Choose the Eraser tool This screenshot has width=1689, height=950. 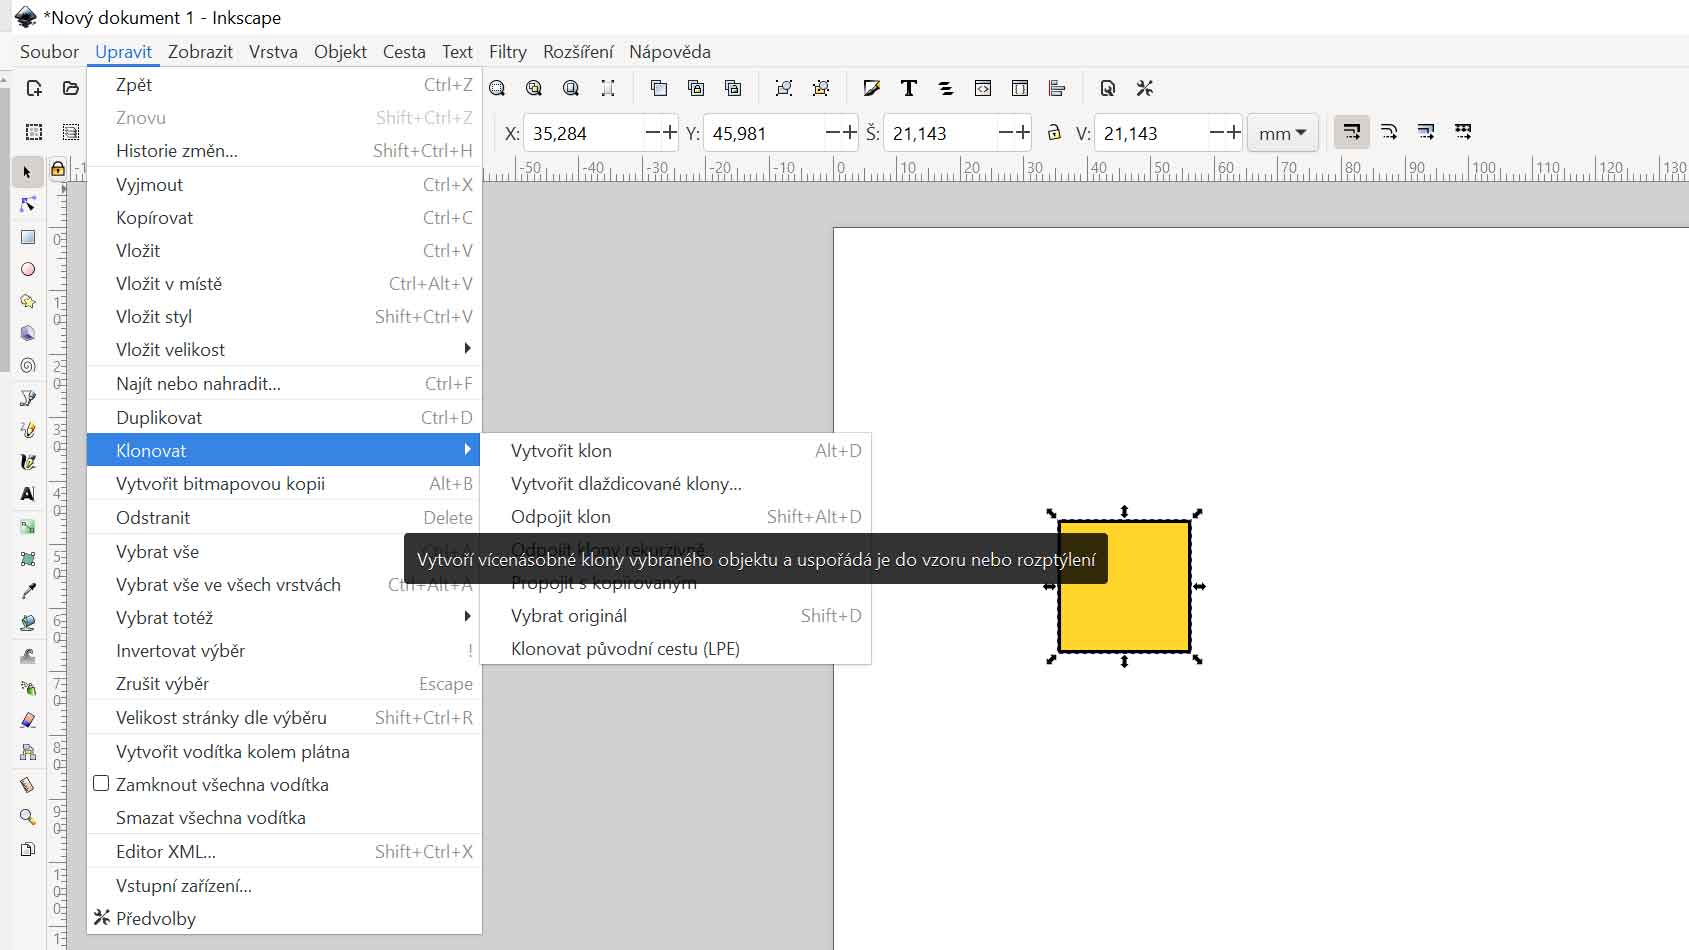(x=28, y=720)
